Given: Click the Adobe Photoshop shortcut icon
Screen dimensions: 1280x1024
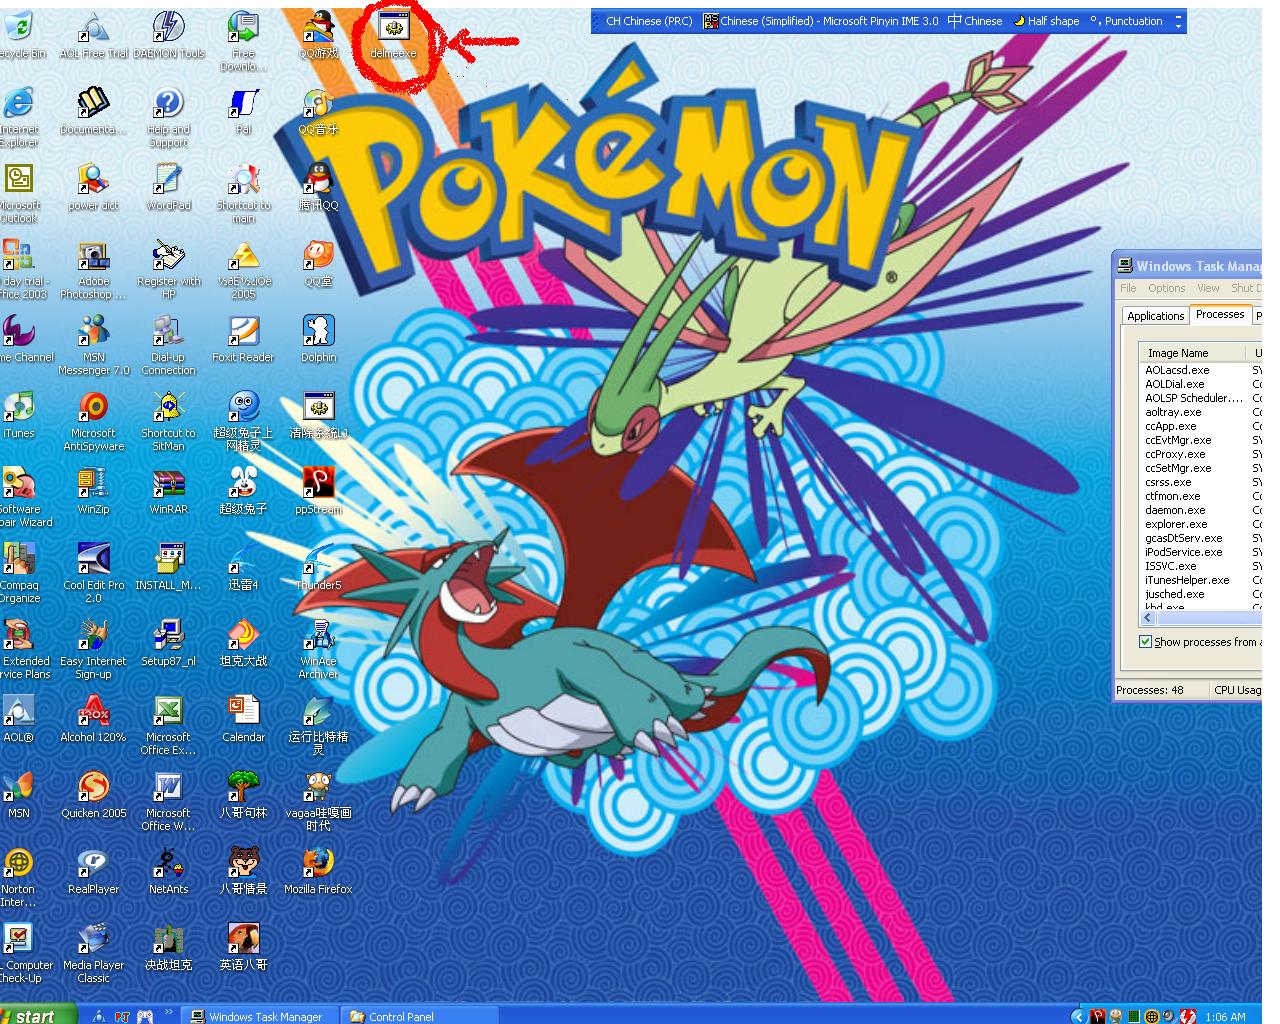Looking at the screenshot, I should [x=93, y=269].
